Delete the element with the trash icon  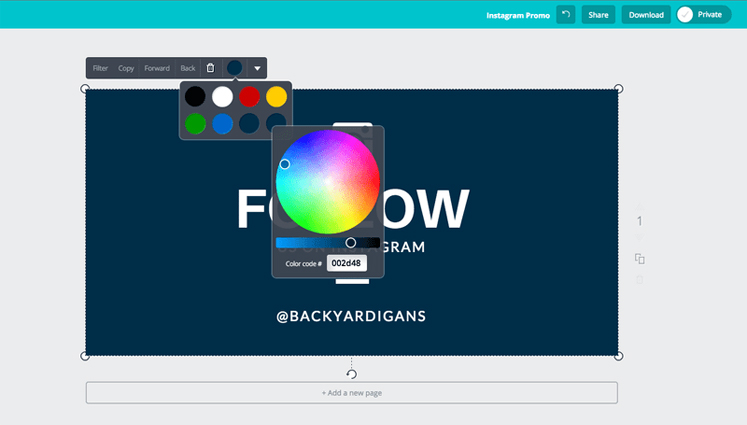pos(210,68)
